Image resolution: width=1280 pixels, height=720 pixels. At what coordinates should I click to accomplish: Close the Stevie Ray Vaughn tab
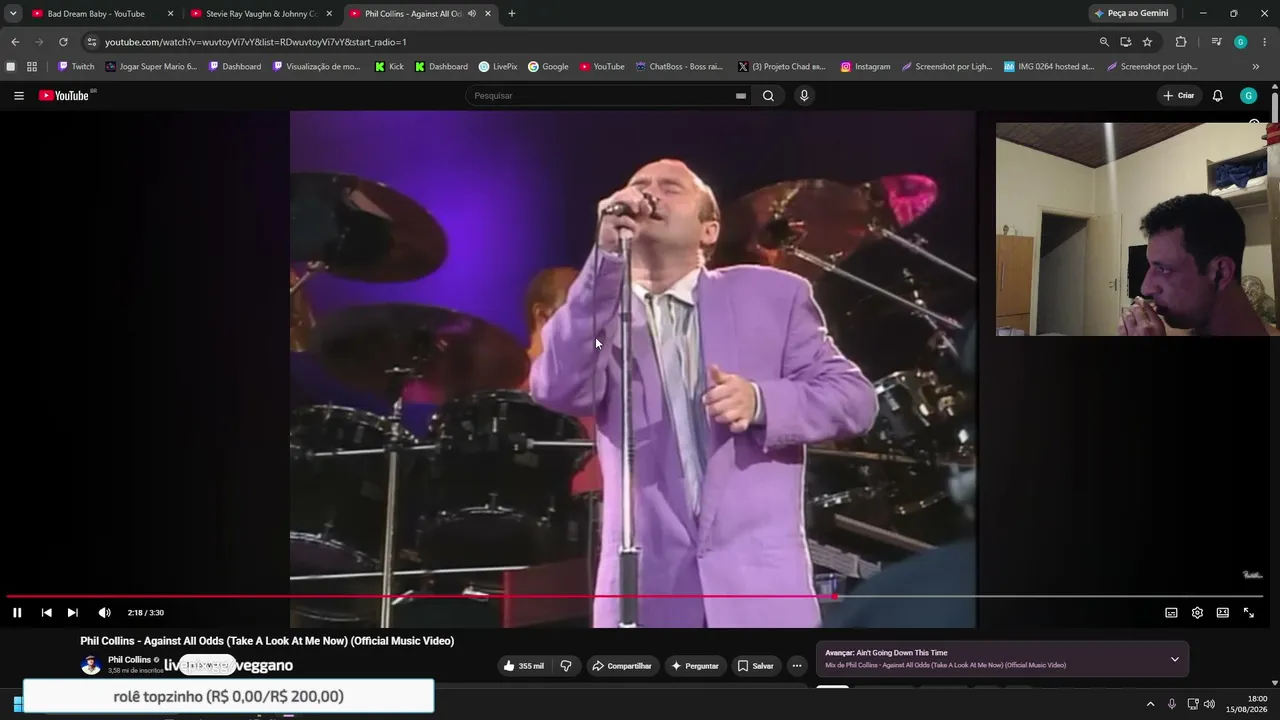(329, 14)
